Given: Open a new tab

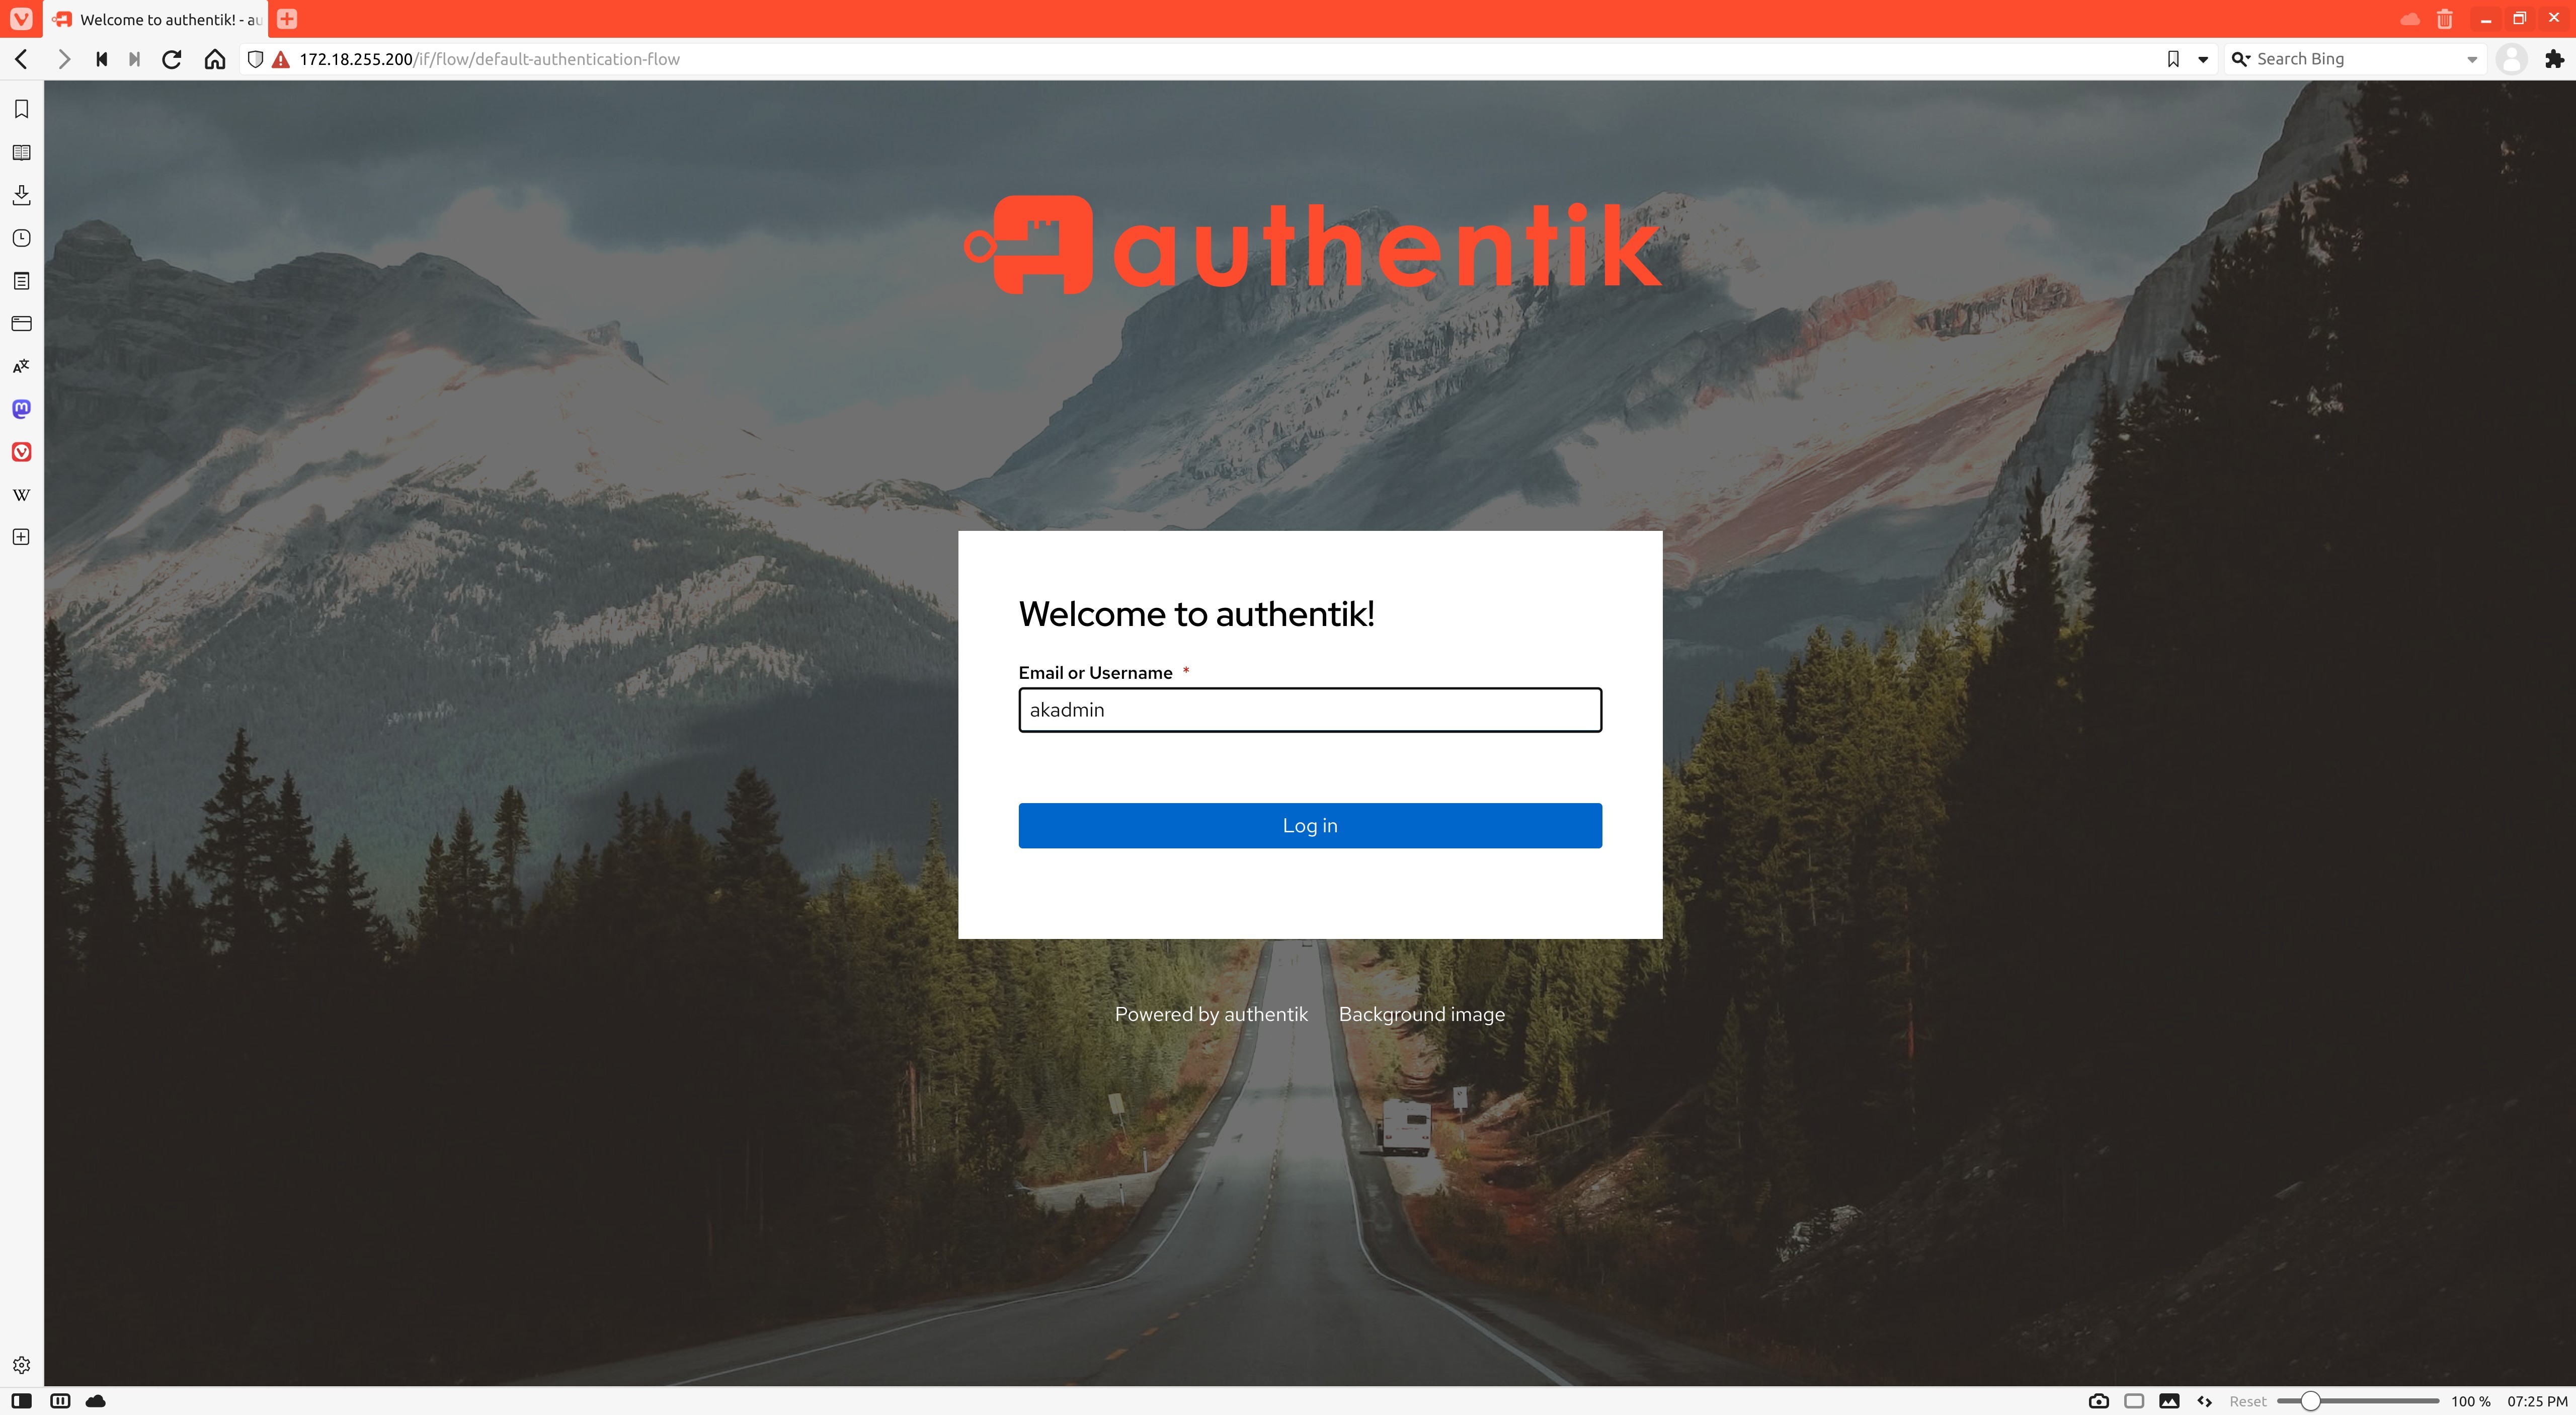Looking at the screenshot, I should [x=287, y=19].
